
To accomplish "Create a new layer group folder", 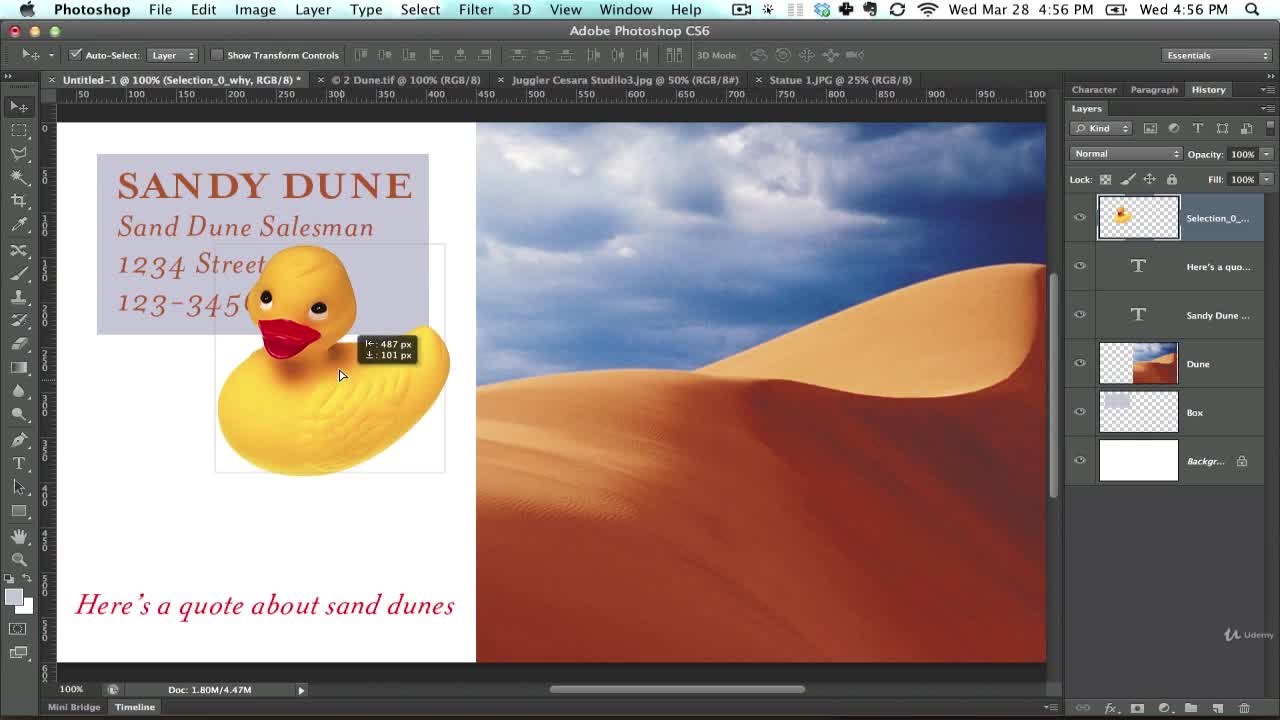I will pos(1191,708).
